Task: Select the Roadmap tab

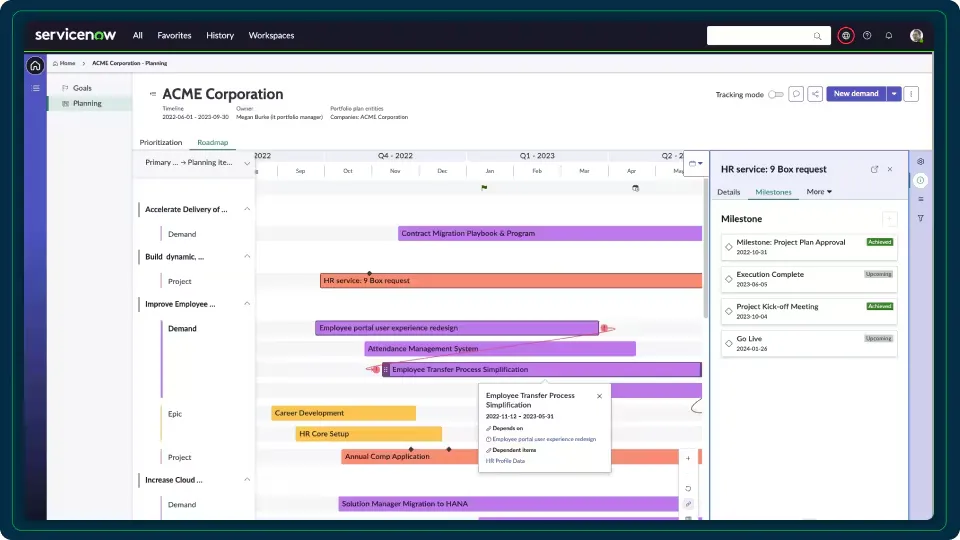Action: [x=212, y=142]
